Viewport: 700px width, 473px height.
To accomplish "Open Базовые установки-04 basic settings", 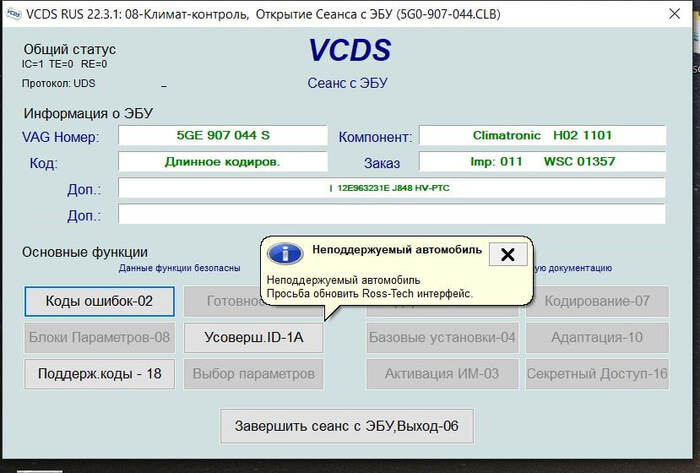I will [x=441, y=337].
